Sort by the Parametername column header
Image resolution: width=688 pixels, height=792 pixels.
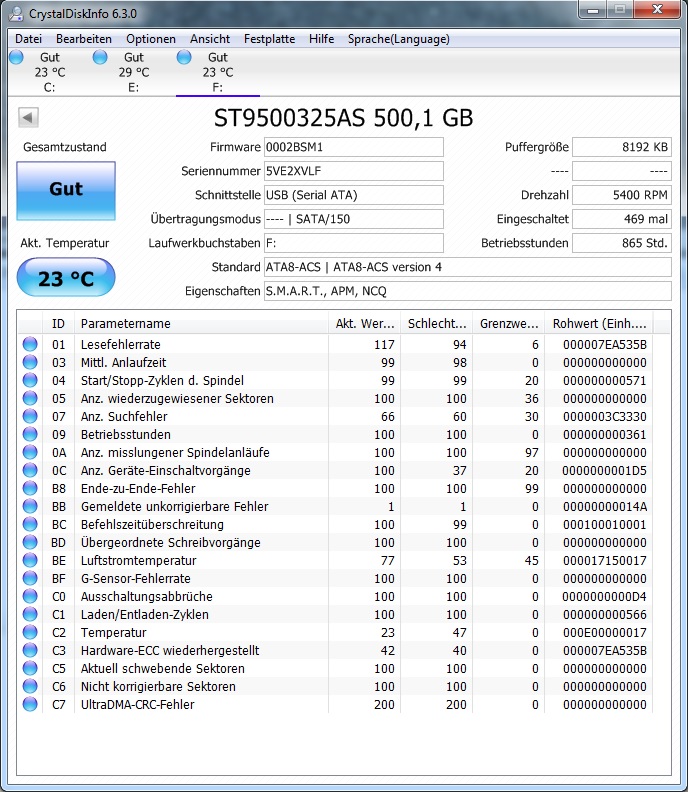point(201,323)
